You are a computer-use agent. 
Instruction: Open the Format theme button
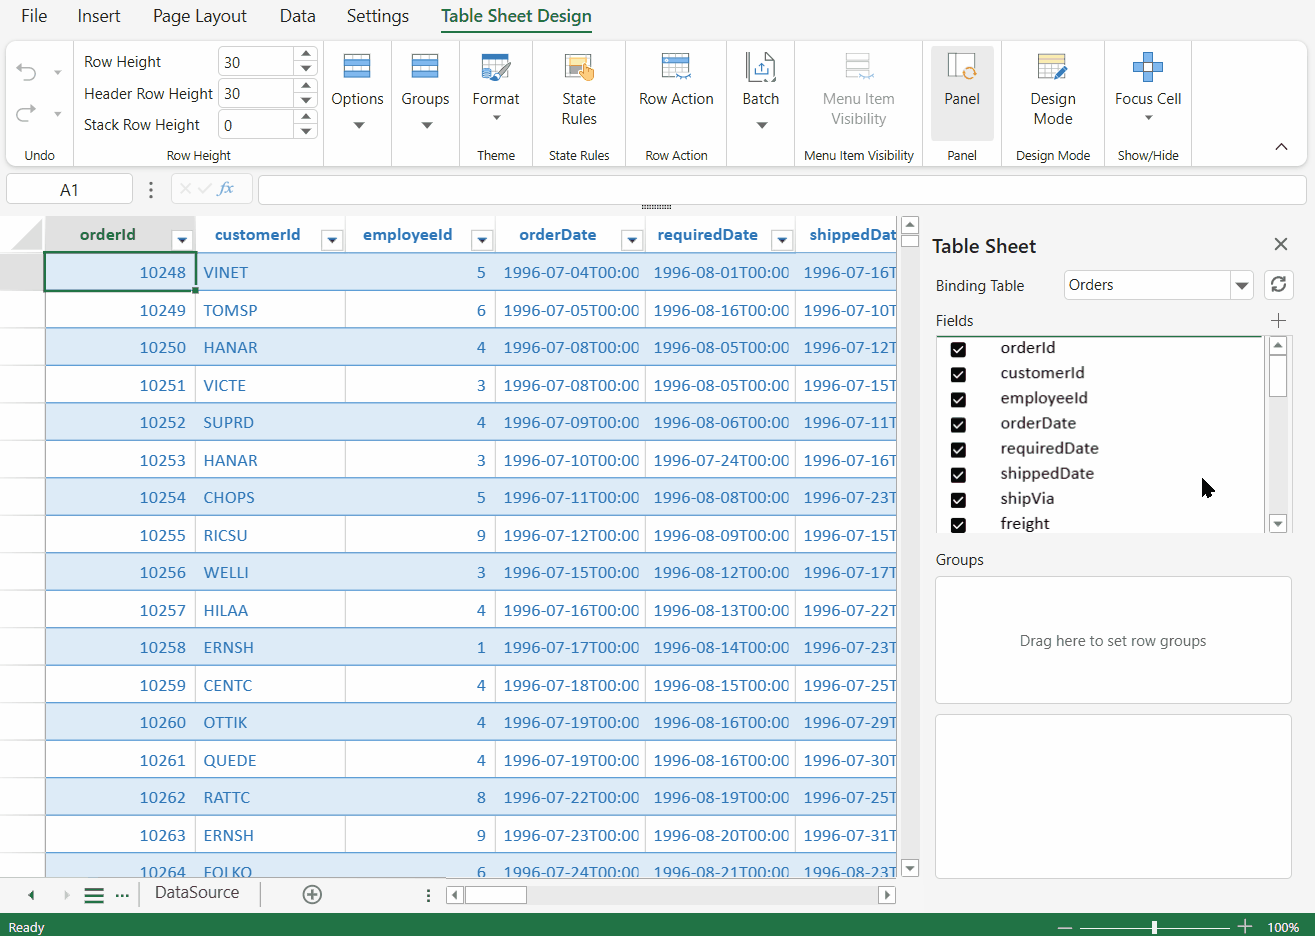click(496, 90)
